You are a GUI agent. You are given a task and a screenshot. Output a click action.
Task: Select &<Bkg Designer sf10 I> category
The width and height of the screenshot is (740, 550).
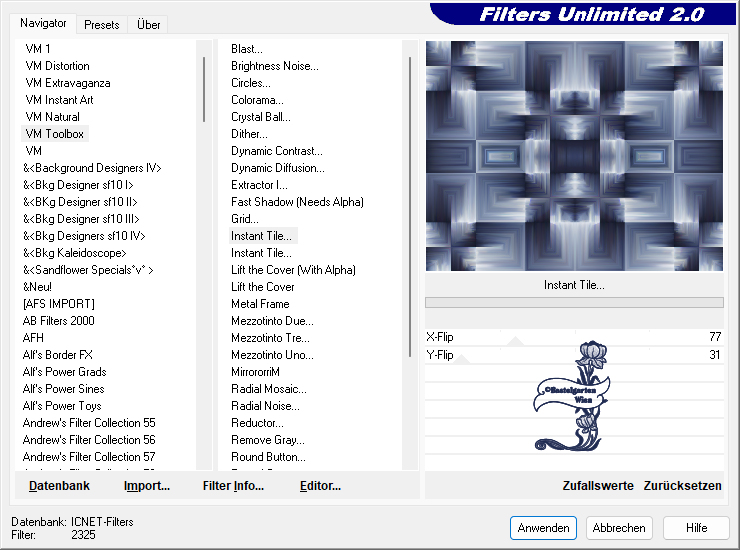click(78, 185)
